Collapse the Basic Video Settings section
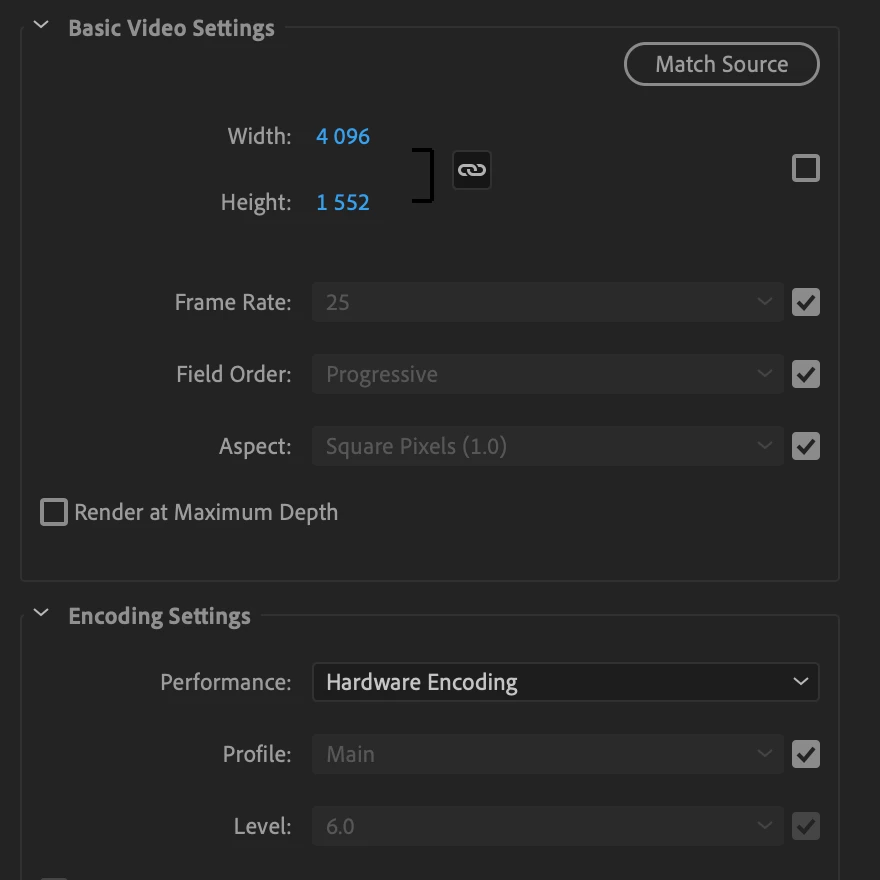Viewport: 880px width, 880px height. pyautogui.click(x=42, y=27)
